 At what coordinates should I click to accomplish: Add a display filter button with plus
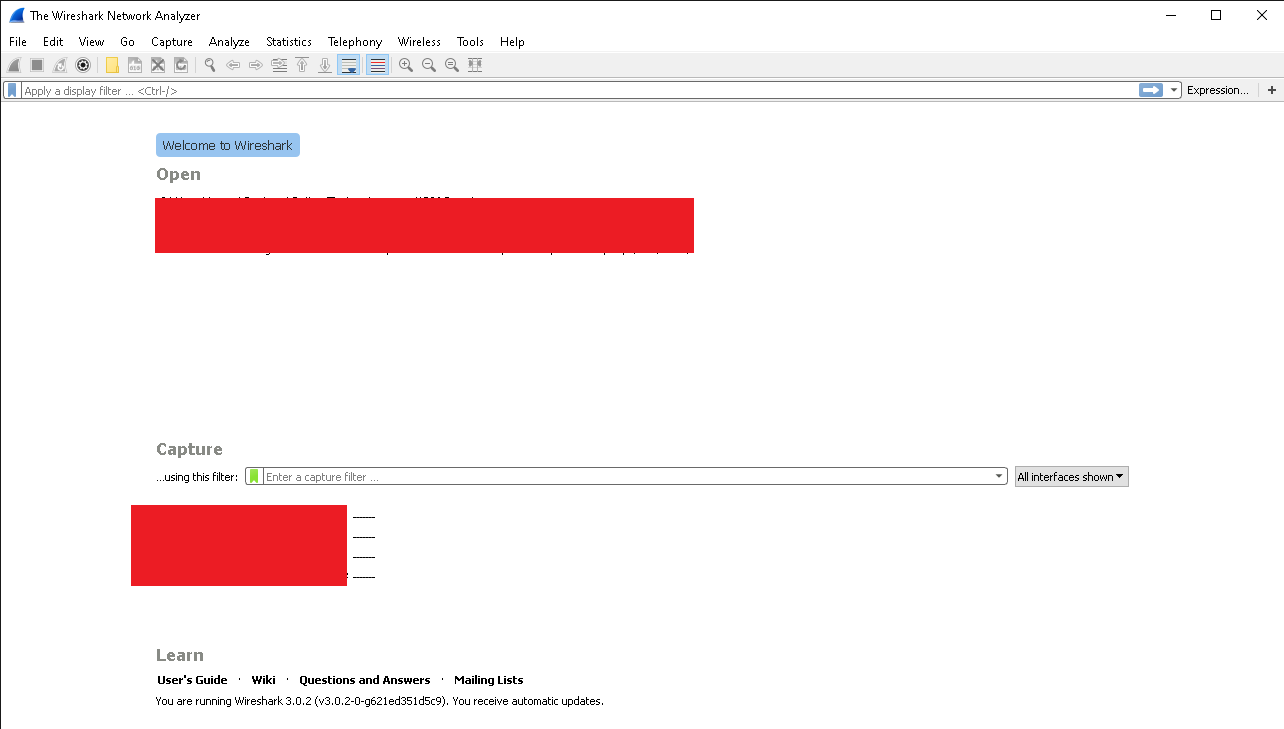click(x=1272, y=90)
